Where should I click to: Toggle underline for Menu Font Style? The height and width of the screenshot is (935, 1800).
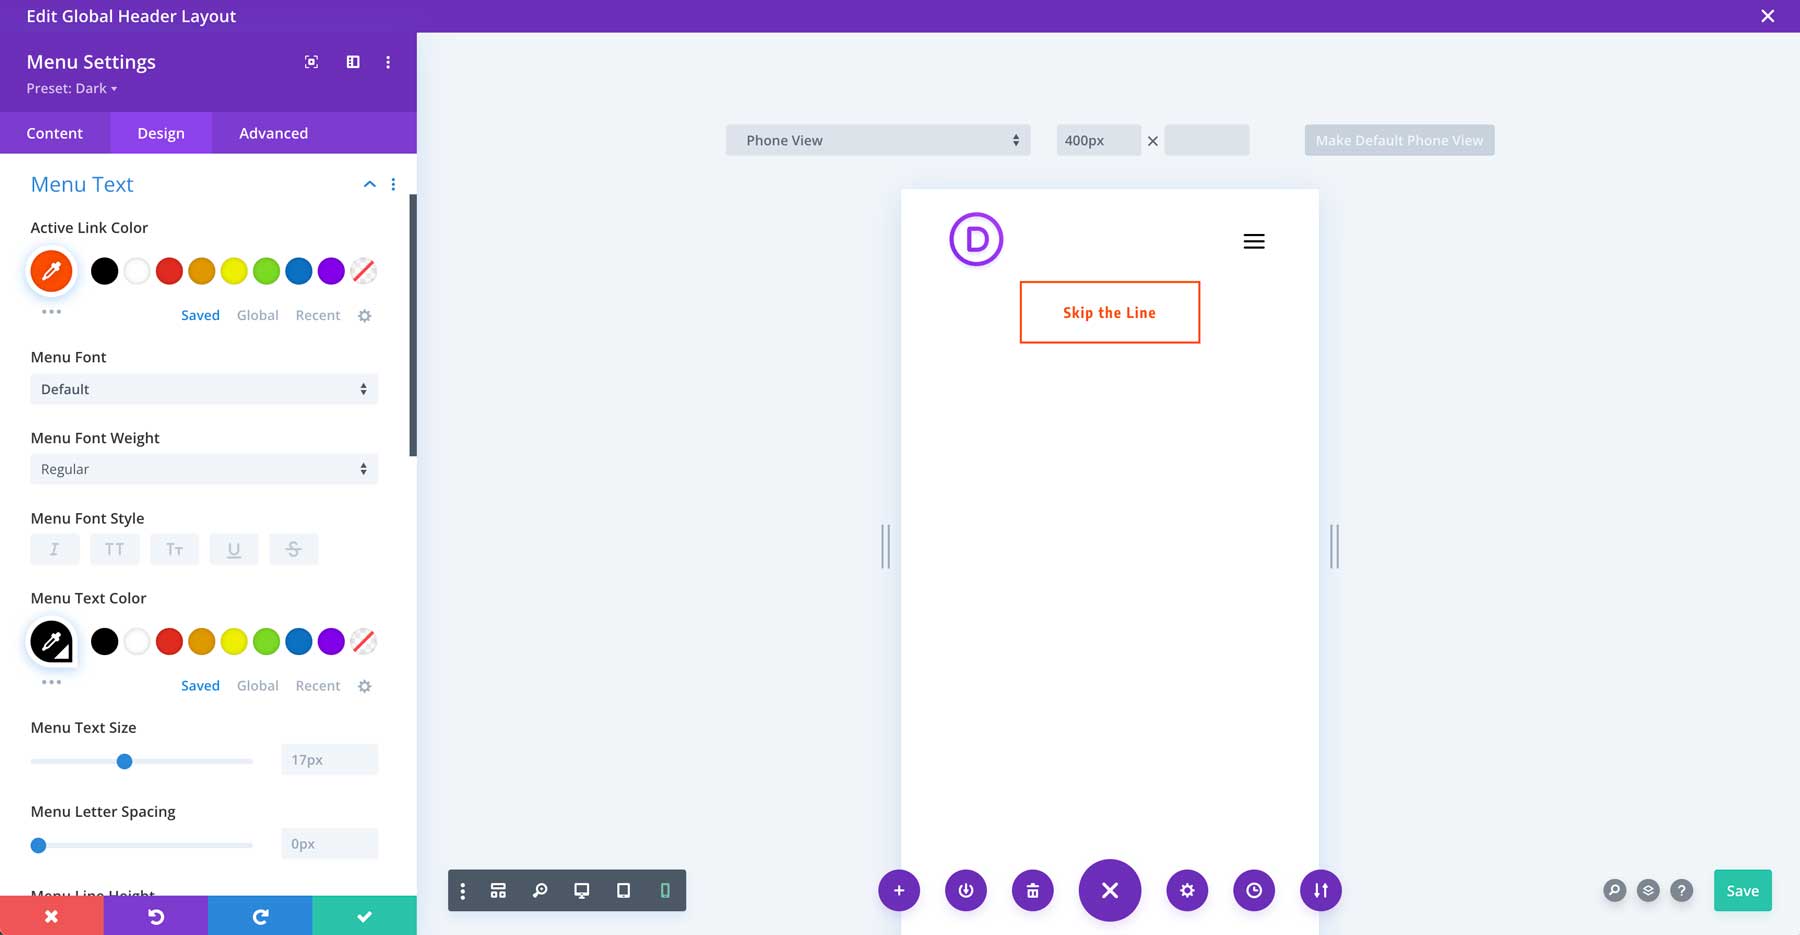(234, 549)
